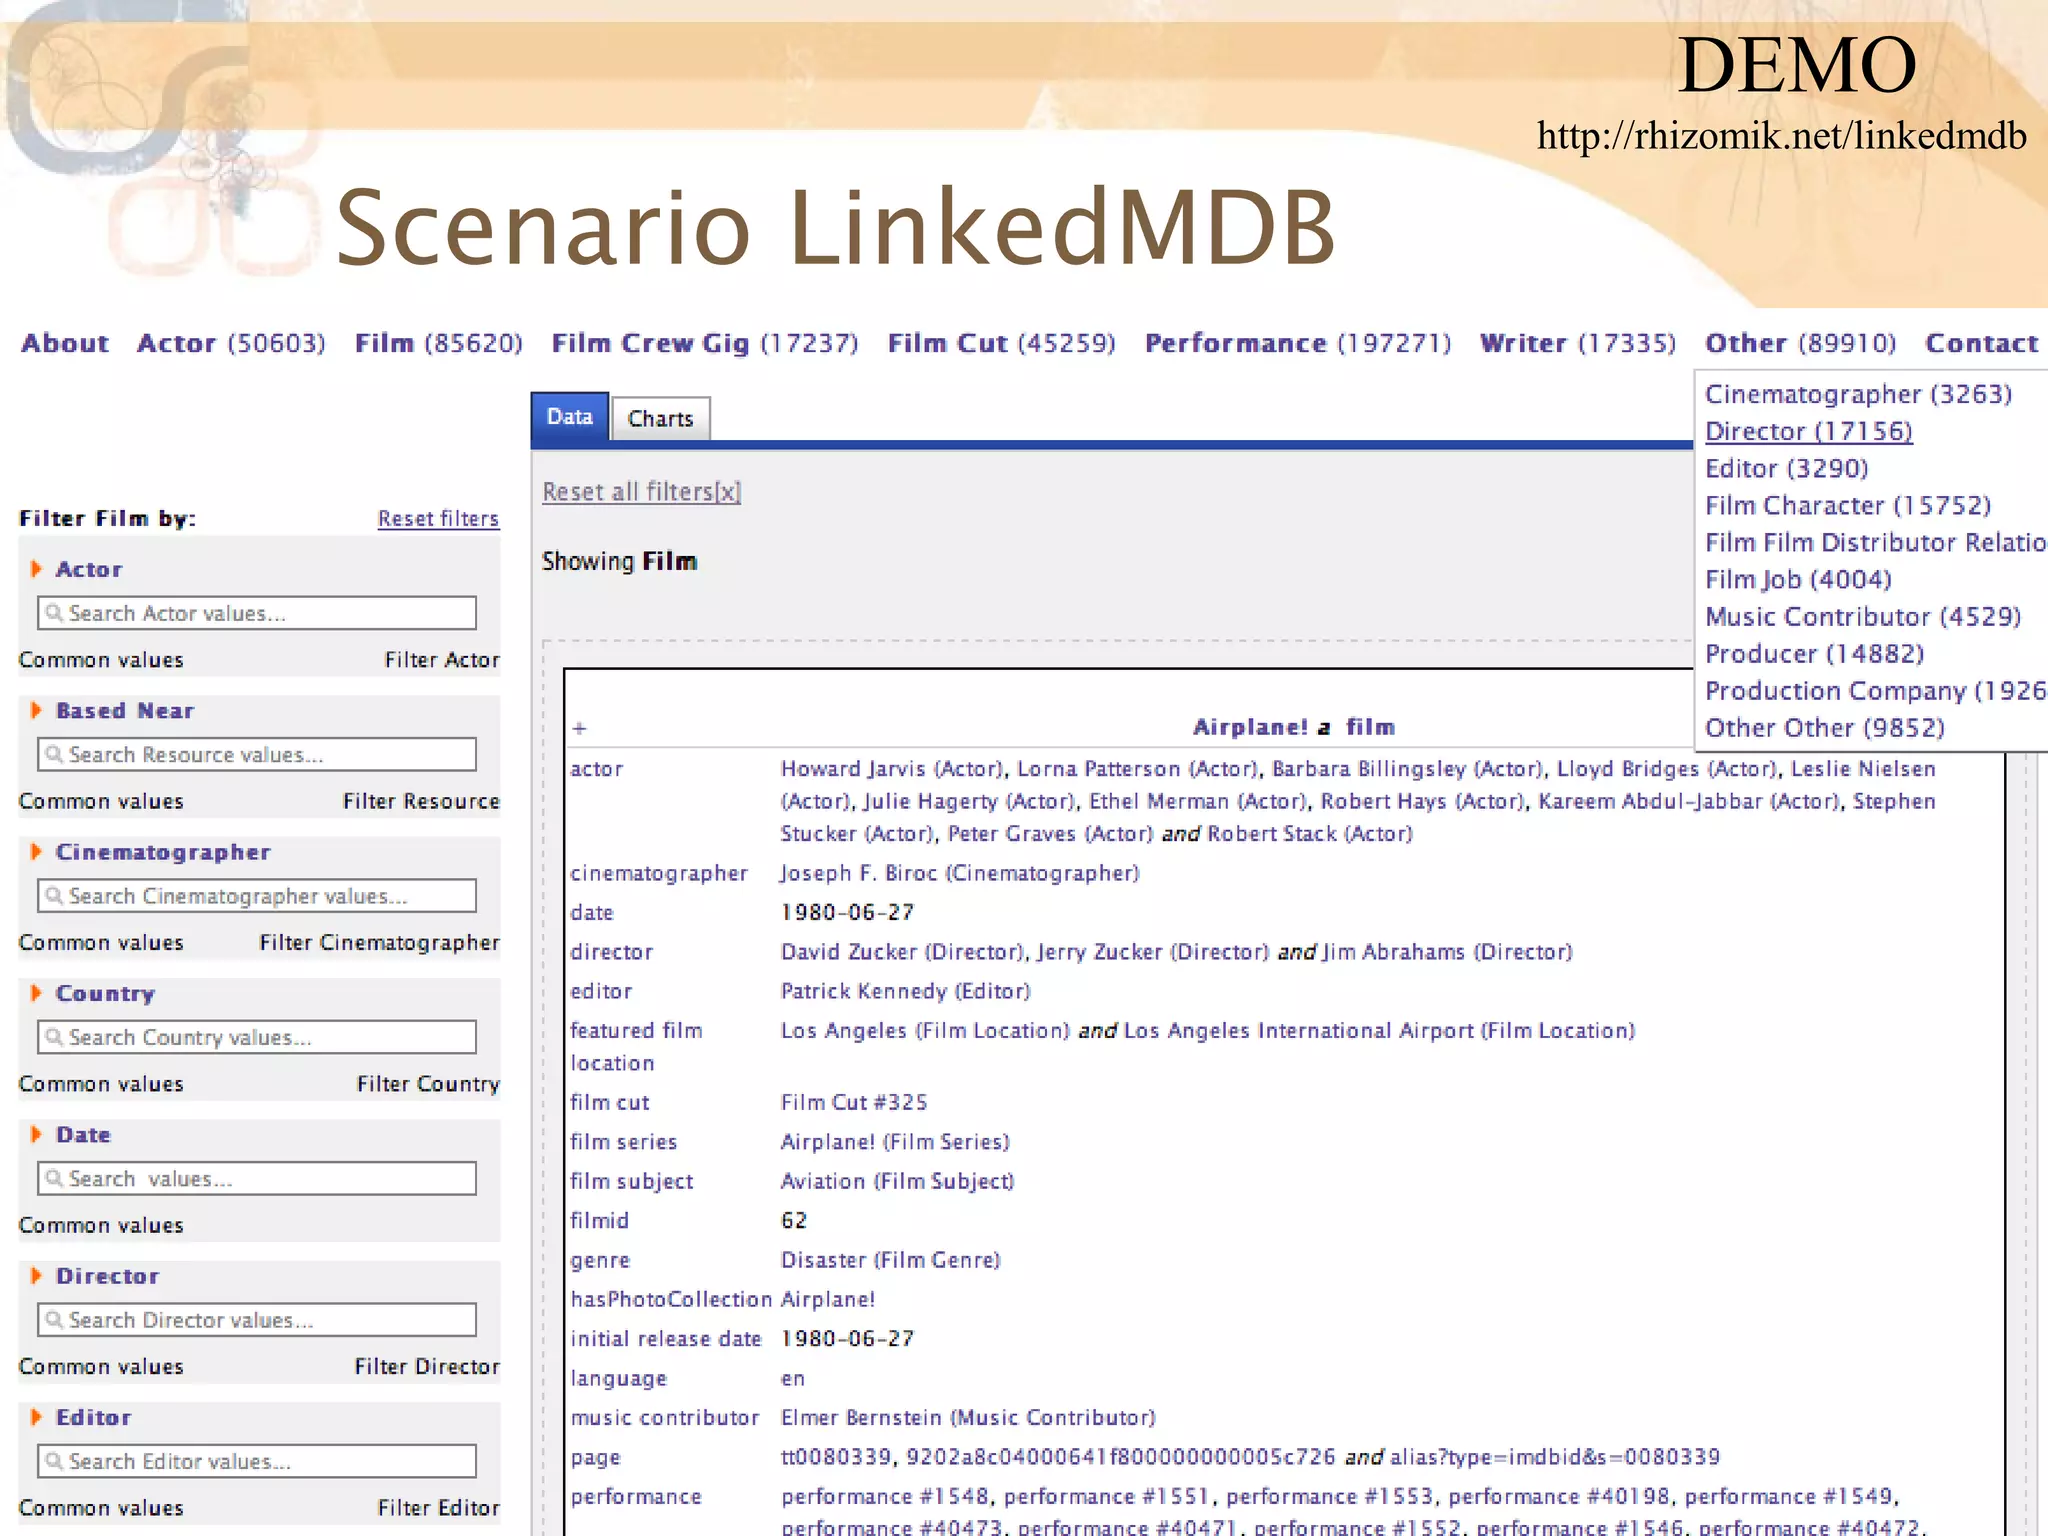The width and height of the screenshot is (2048, 1536).
Task: Select Production Company entry in dropdown
Action: pos(1876,690)
